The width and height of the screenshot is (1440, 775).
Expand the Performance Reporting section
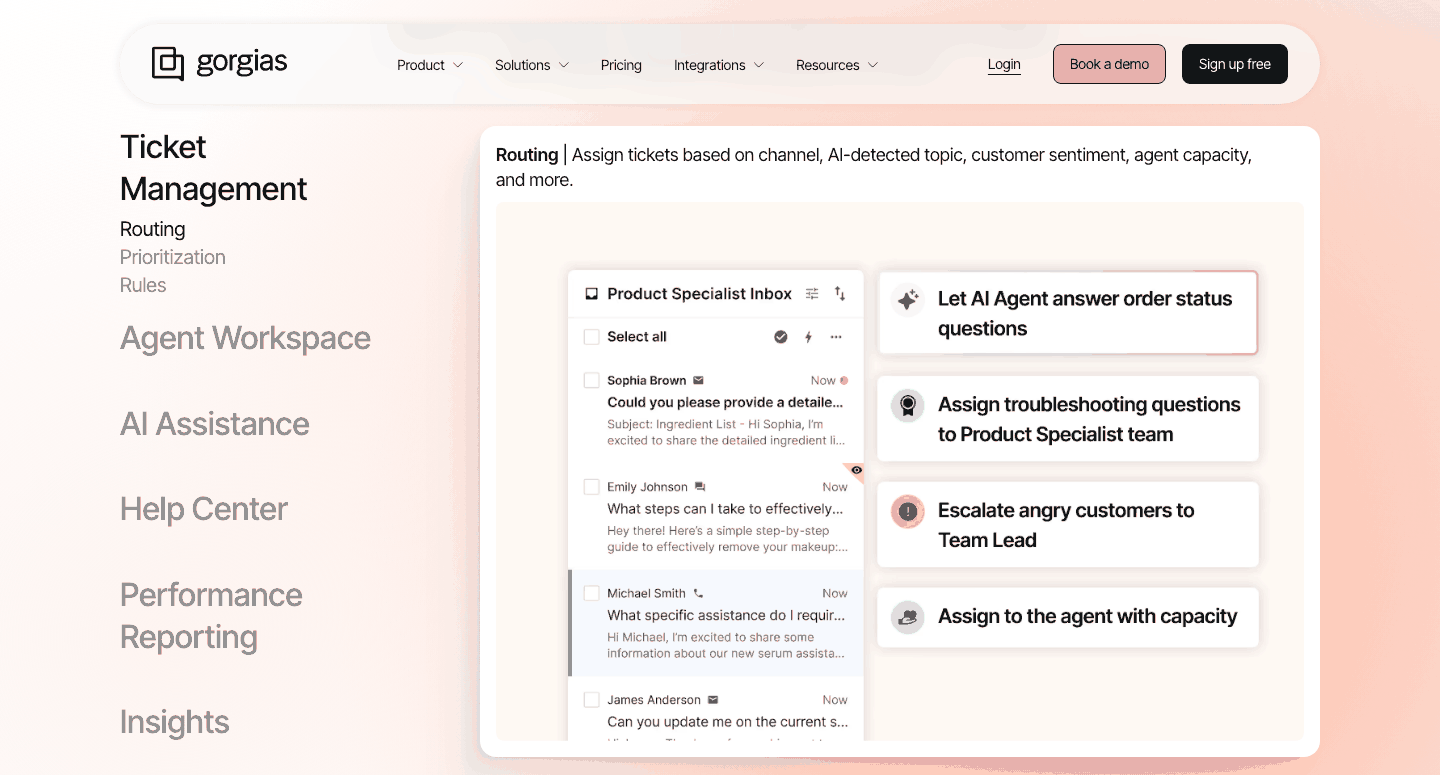coord(211,616)
